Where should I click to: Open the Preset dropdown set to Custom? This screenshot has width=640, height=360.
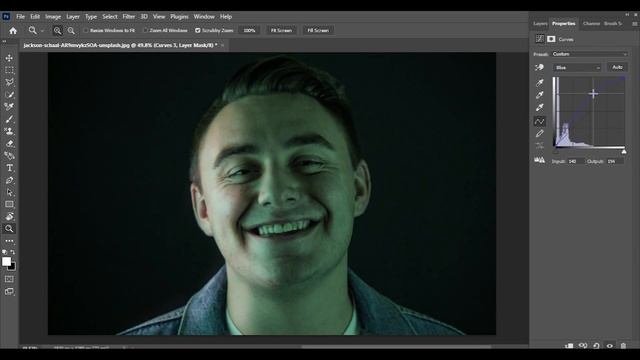point(590,54)
